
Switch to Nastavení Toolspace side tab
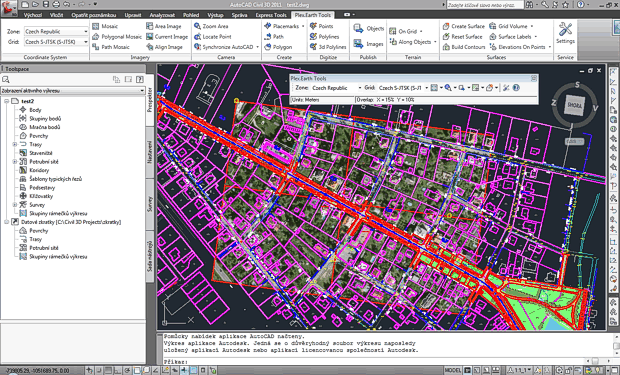pos(150,152)
